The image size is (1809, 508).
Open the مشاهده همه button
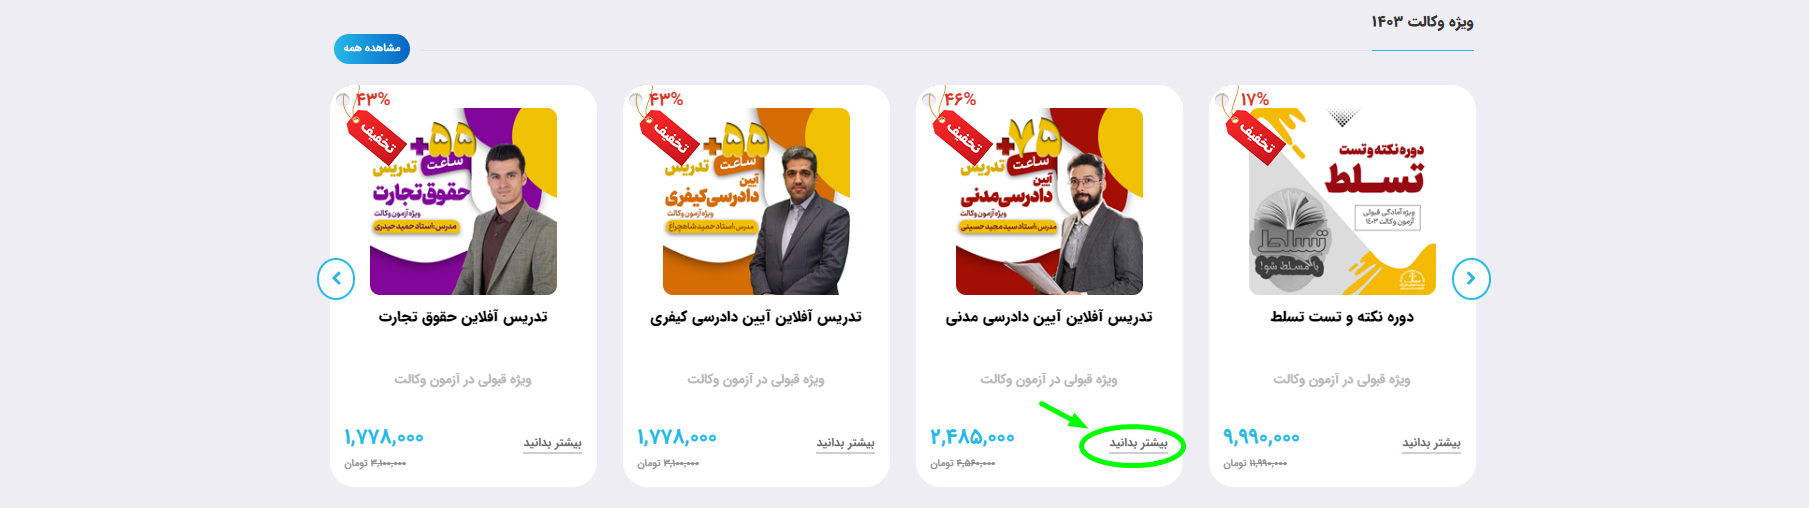(x=372, y=48)
